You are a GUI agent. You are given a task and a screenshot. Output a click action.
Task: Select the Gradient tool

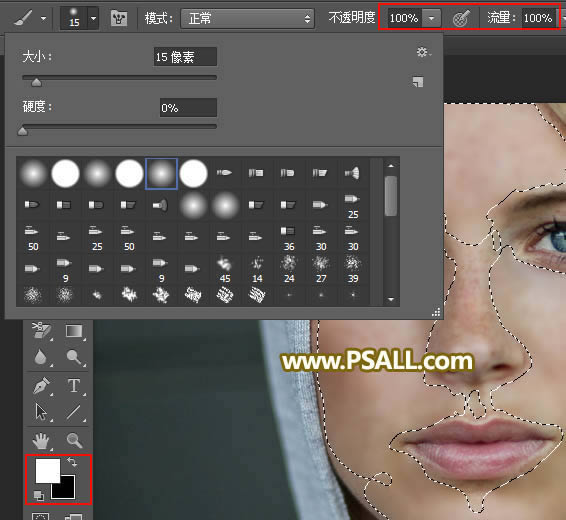[x=74, y=331]
